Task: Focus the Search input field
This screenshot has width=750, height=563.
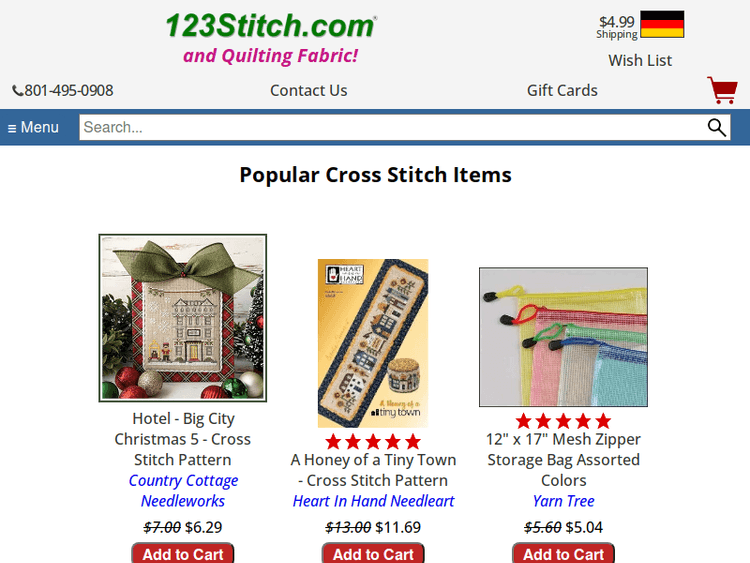Action: [x=392, y=127]
